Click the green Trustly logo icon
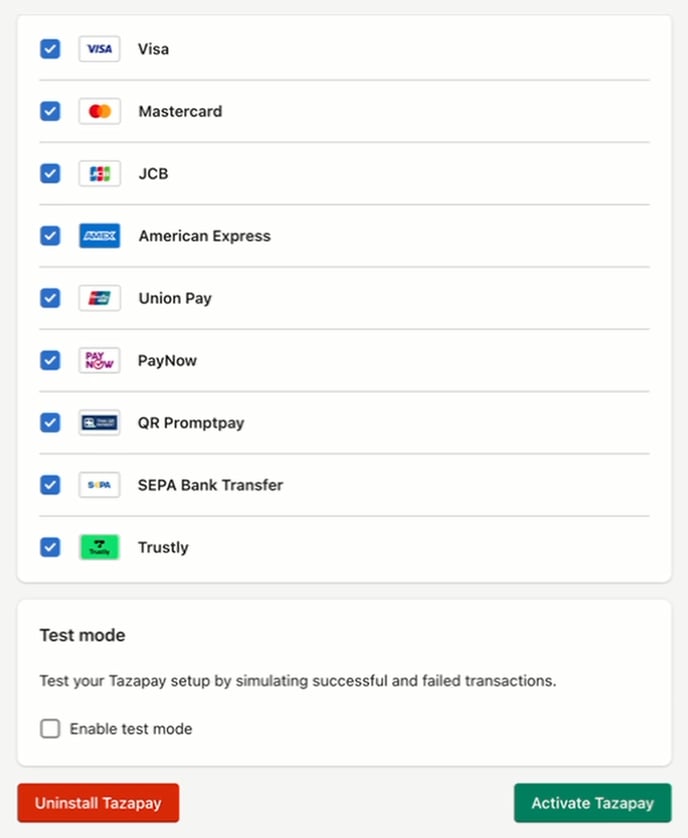688x838 pixels. (99, 547)
